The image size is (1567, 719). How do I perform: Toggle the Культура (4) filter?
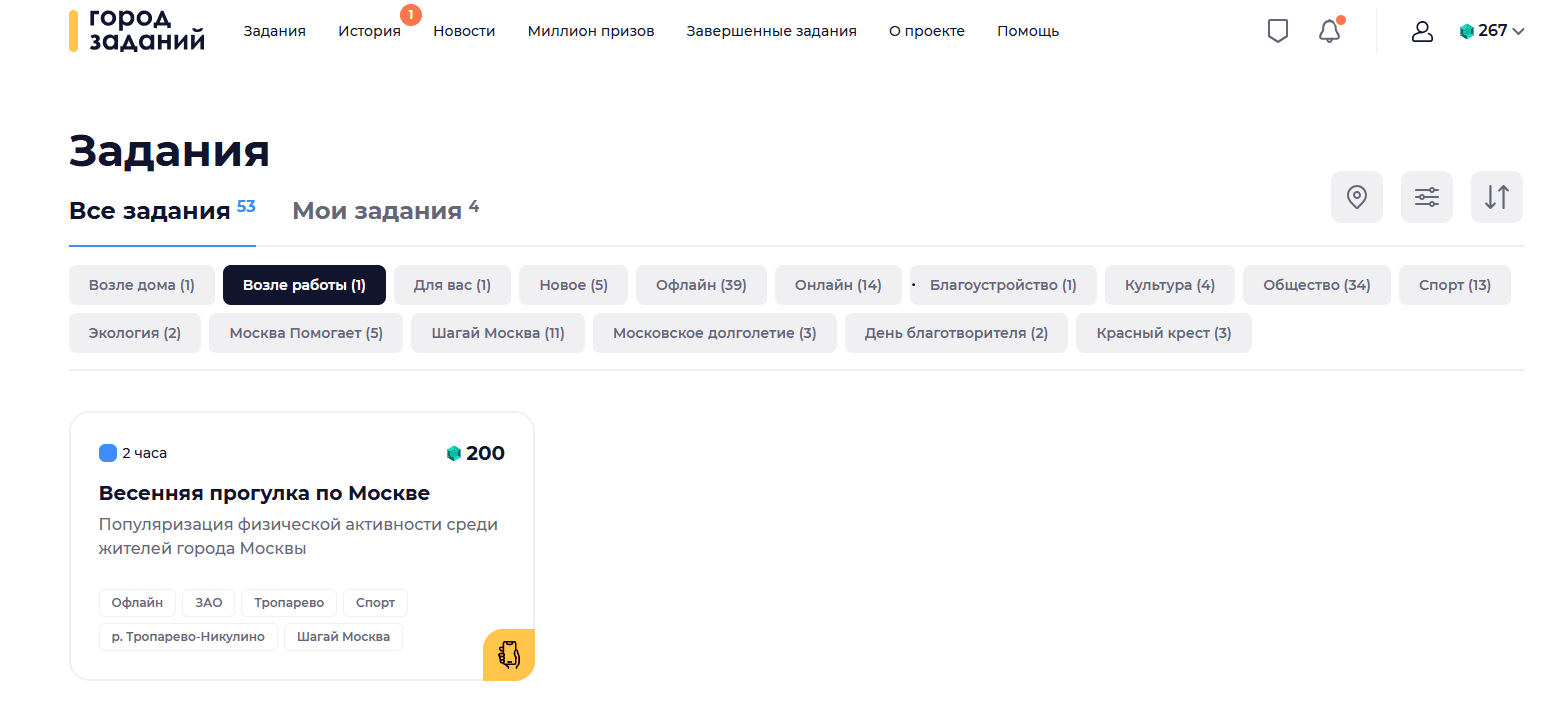coord(1170,285)
